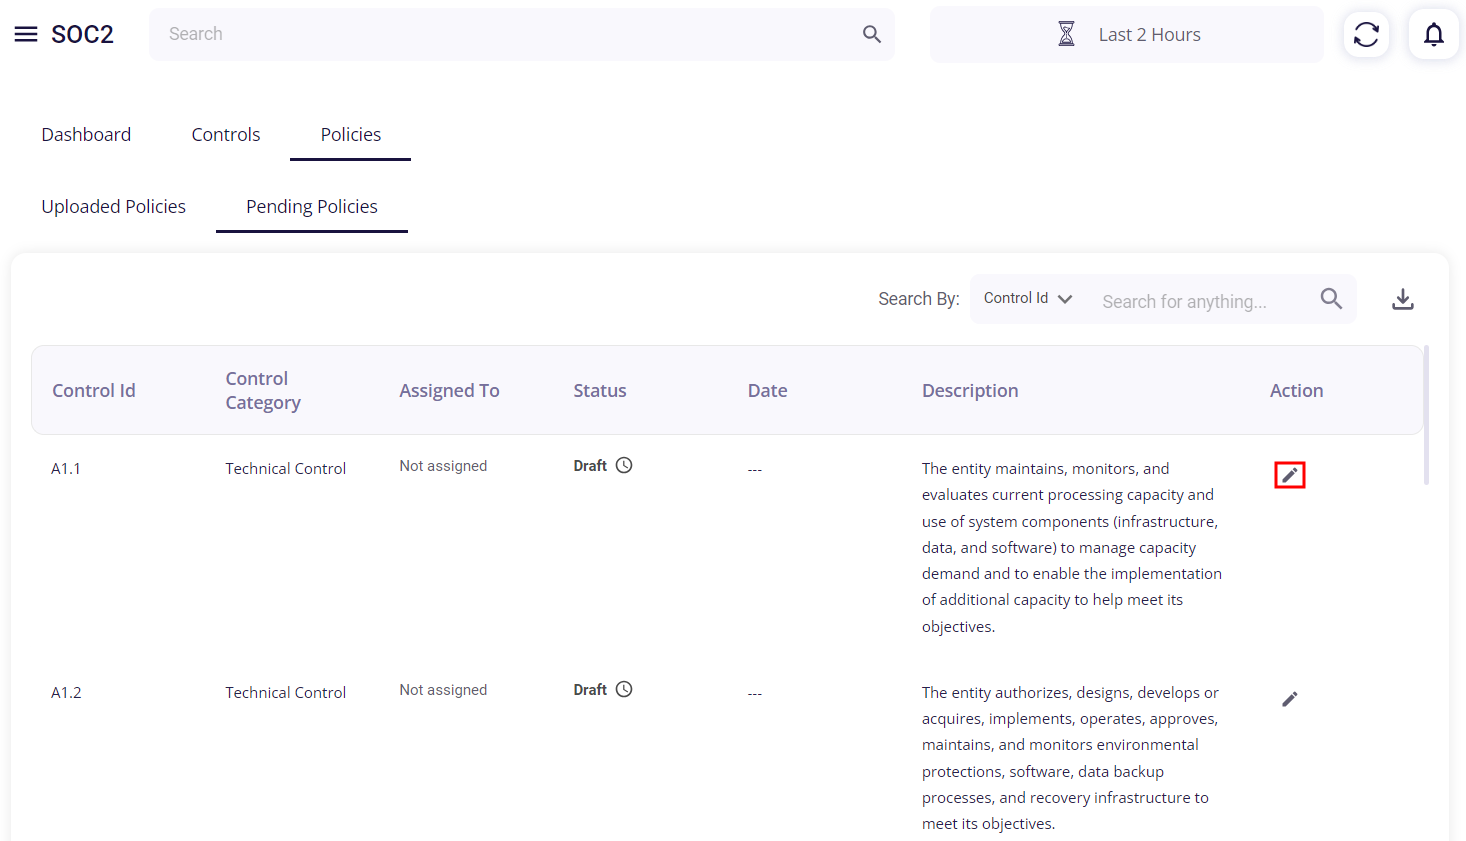Download the pending policies list
This screenshot has height=841, width=1466.
(1403, 299)
